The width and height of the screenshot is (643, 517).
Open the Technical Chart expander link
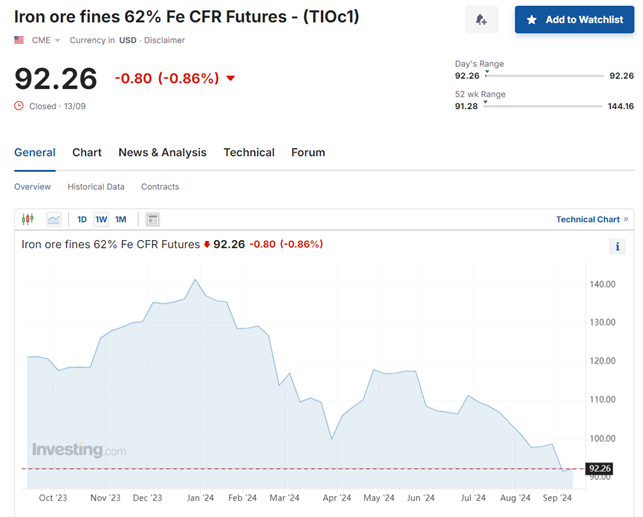point(592,219)
